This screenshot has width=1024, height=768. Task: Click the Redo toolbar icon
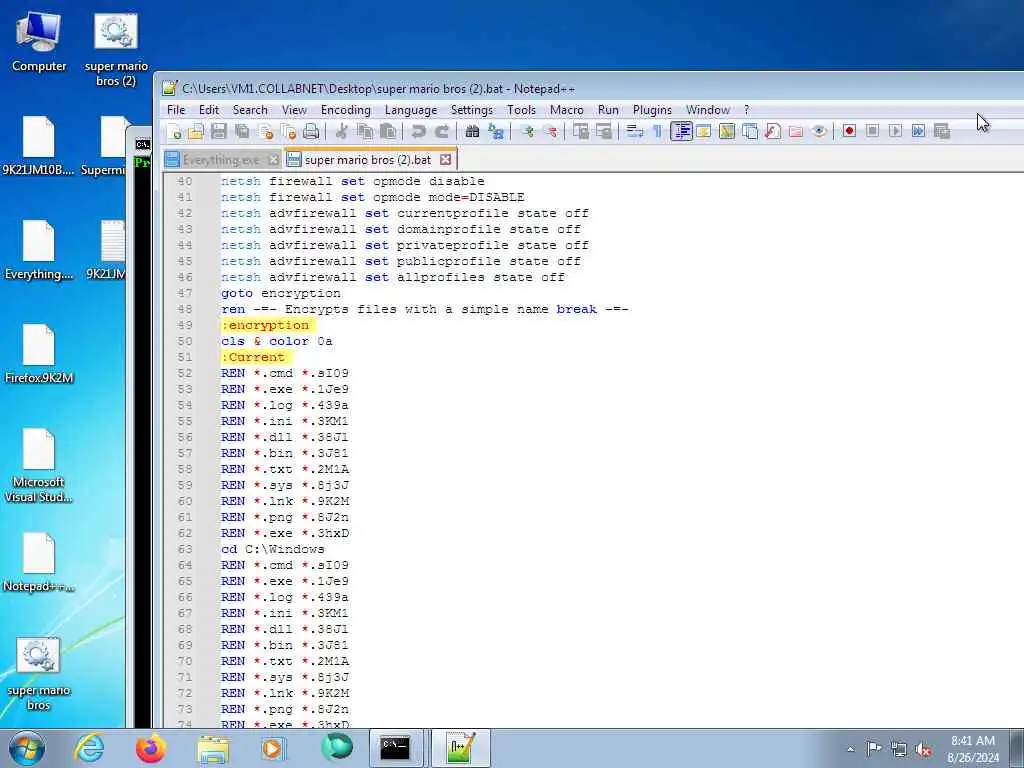[442, 131]
